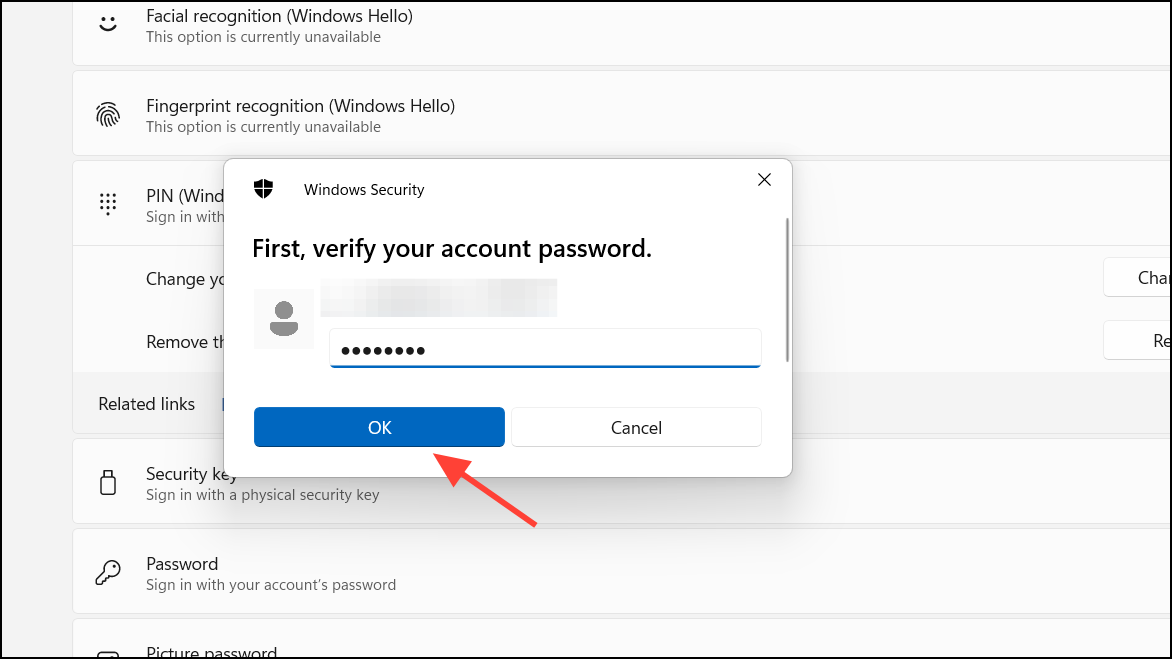Image resolution: width=1172 pixels, height=659 pixels.
Task: Click the facial recognition smiley icon
Action: point(107,22)
